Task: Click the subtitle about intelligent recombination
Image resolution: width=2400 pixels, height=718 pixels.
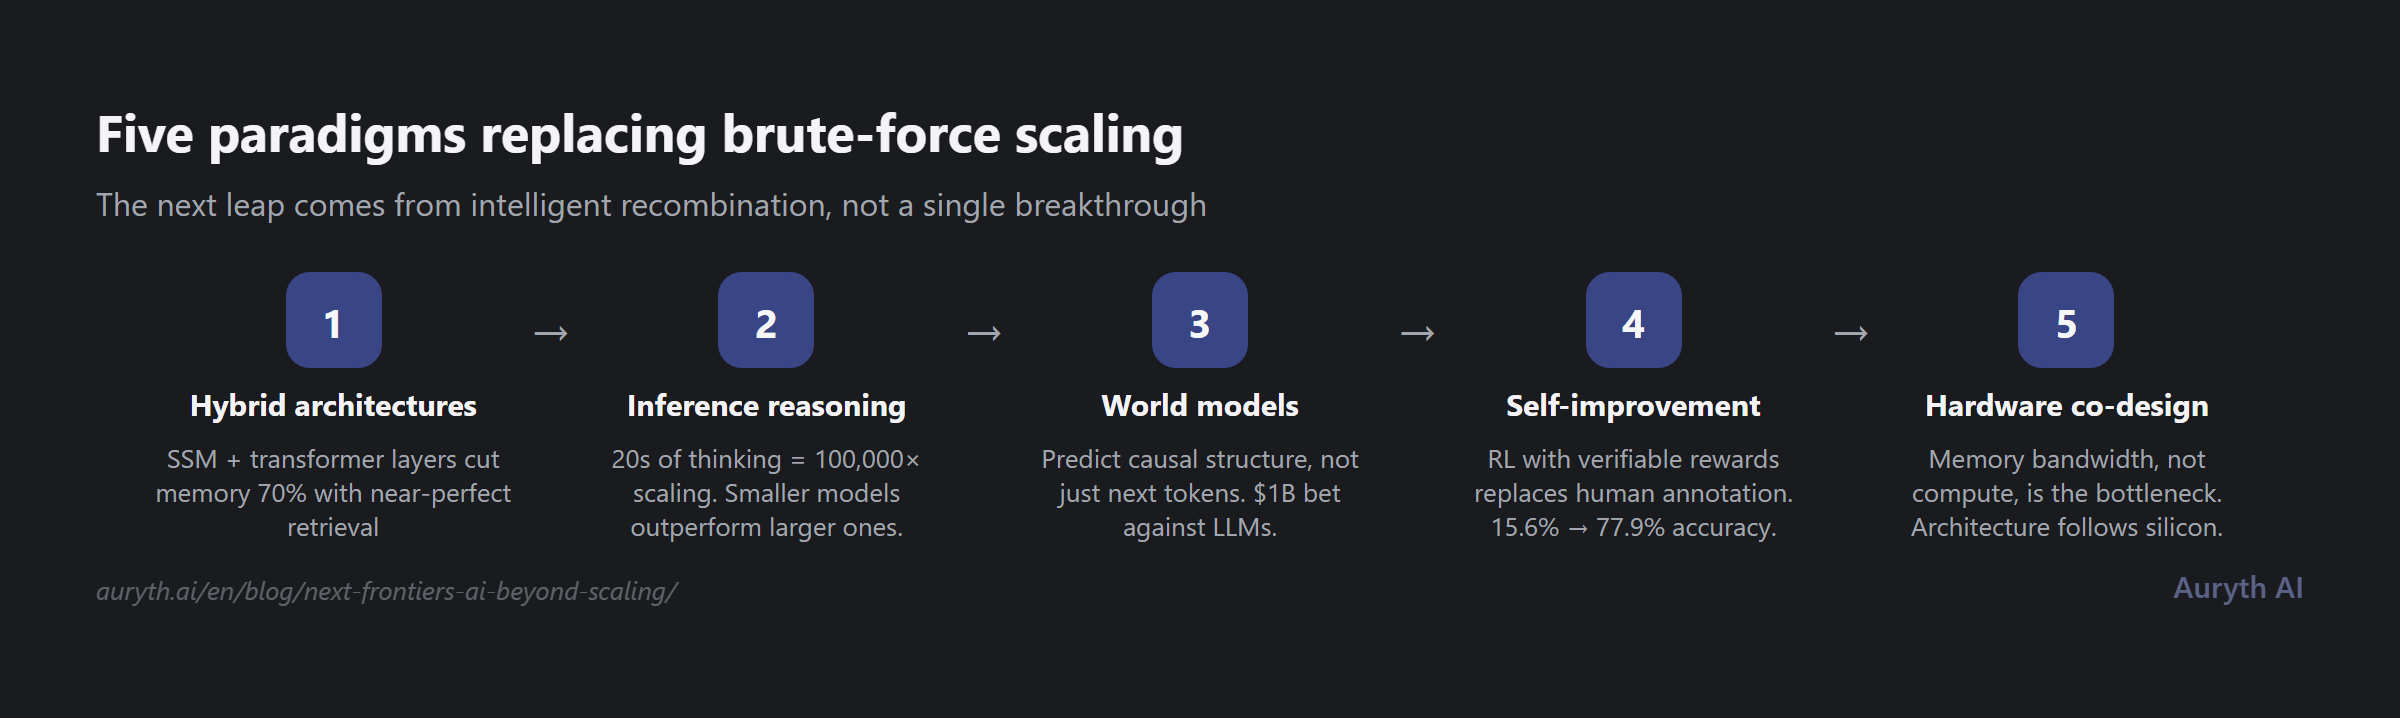Action: coord(651,205)
